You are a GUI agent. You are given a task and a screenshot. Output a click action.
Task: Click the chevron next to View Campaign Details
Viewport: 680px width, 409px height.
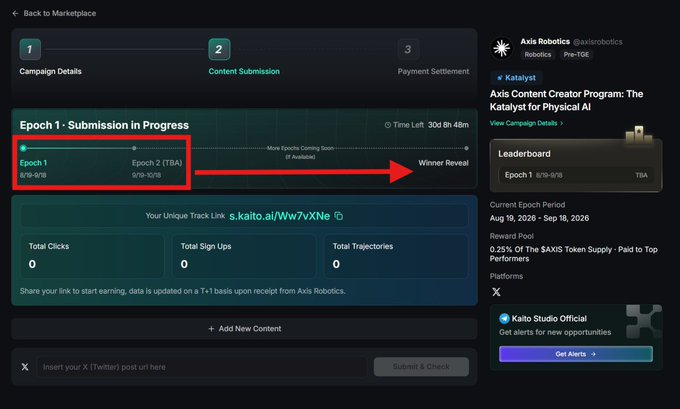coord(562,123)
